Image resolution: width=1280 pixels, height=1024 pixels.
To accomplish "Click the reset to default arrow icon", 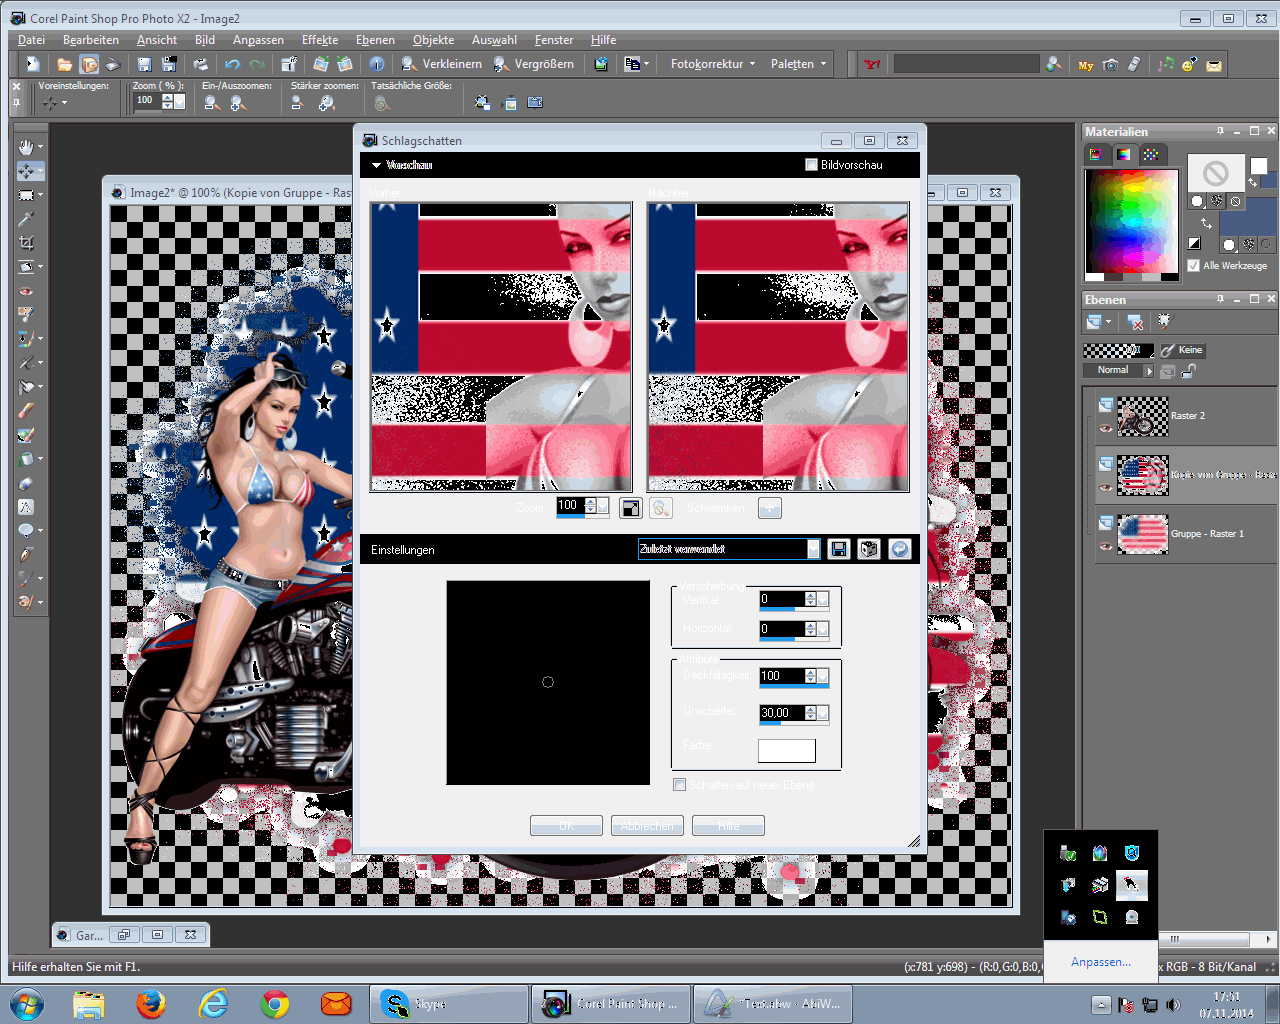I will 900,549.
